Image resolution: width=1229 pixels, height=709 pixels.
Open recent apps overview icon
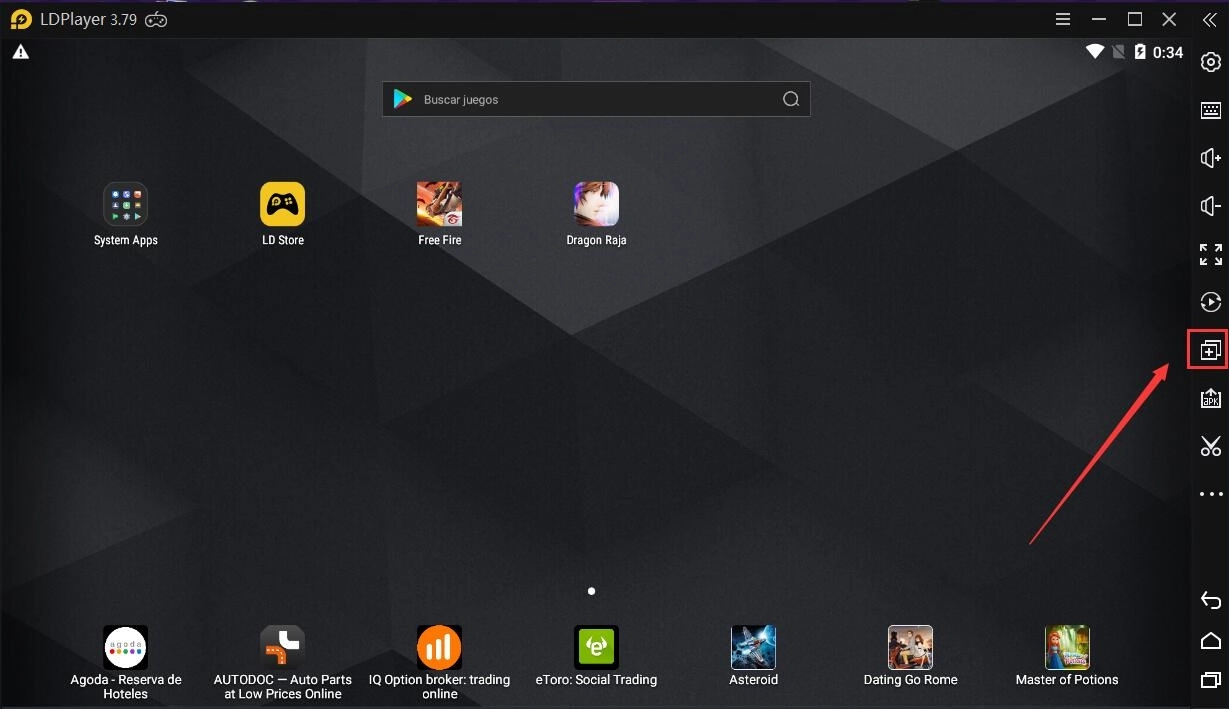(x=1210, y=680)
